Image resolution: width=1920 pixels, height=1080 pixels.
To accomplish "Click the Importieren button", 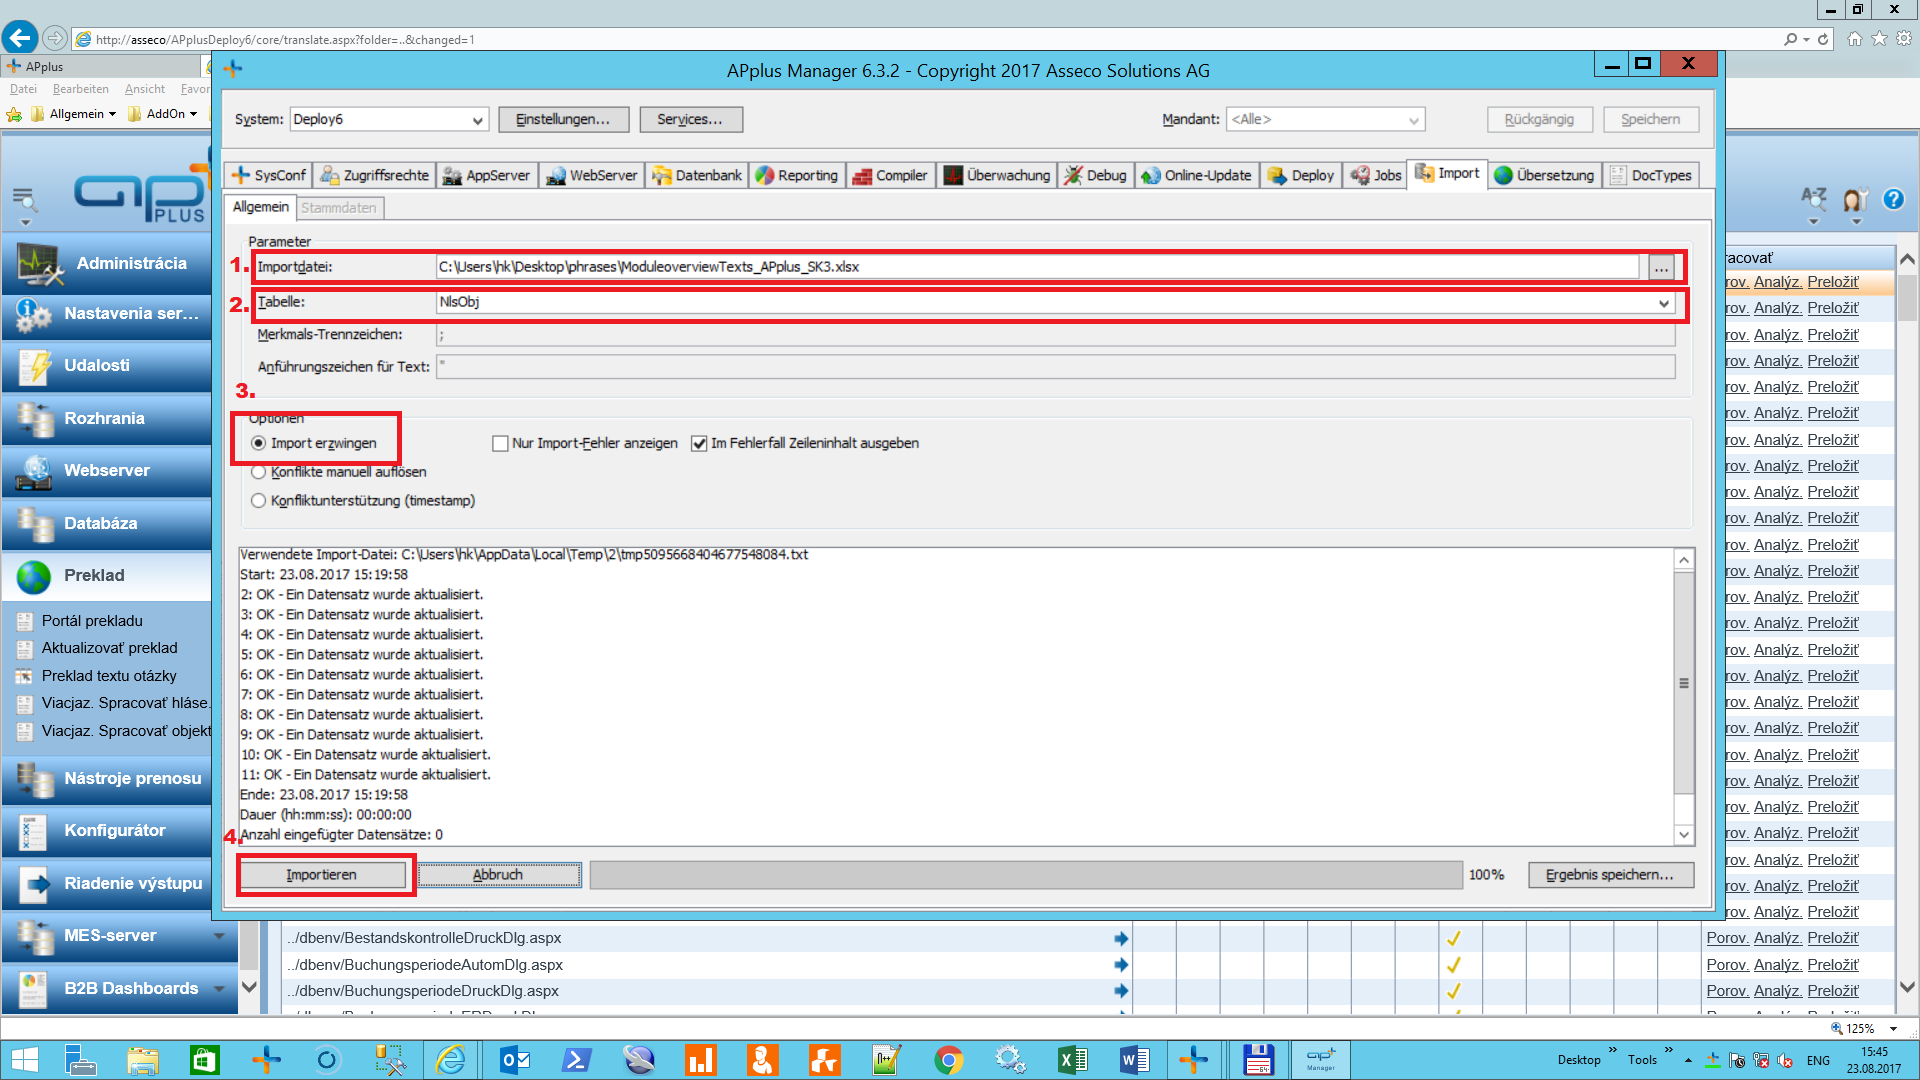I will click(322, 875).
